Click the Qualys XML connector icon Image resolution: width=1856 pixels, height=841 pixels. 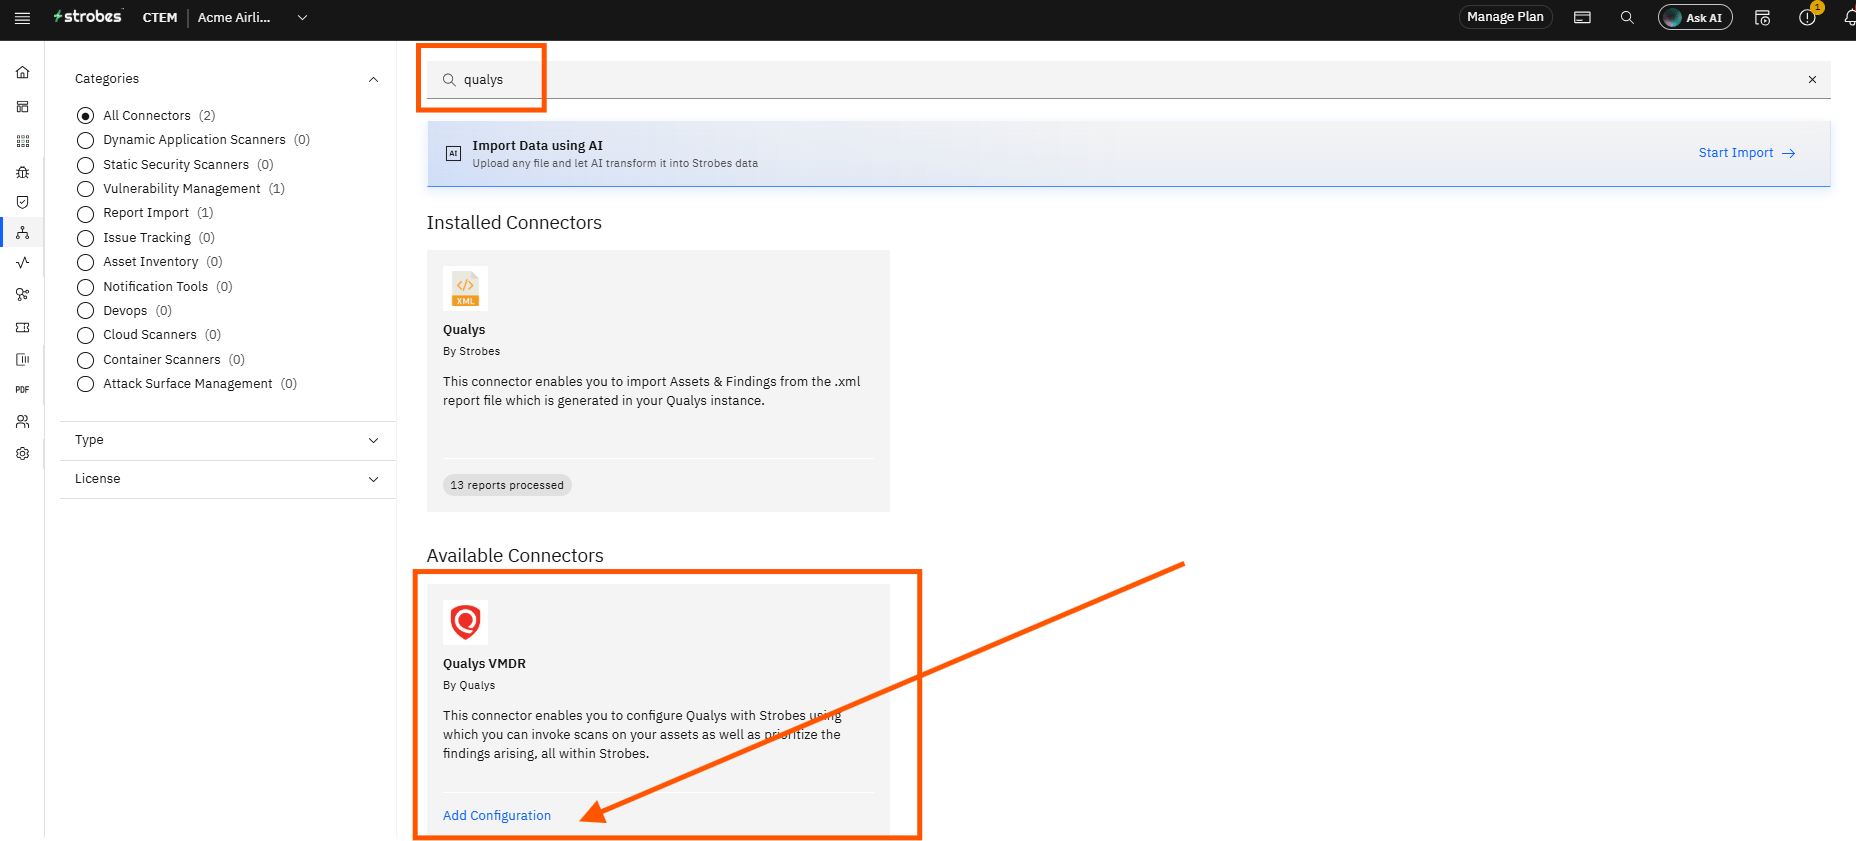click(465, 289)
